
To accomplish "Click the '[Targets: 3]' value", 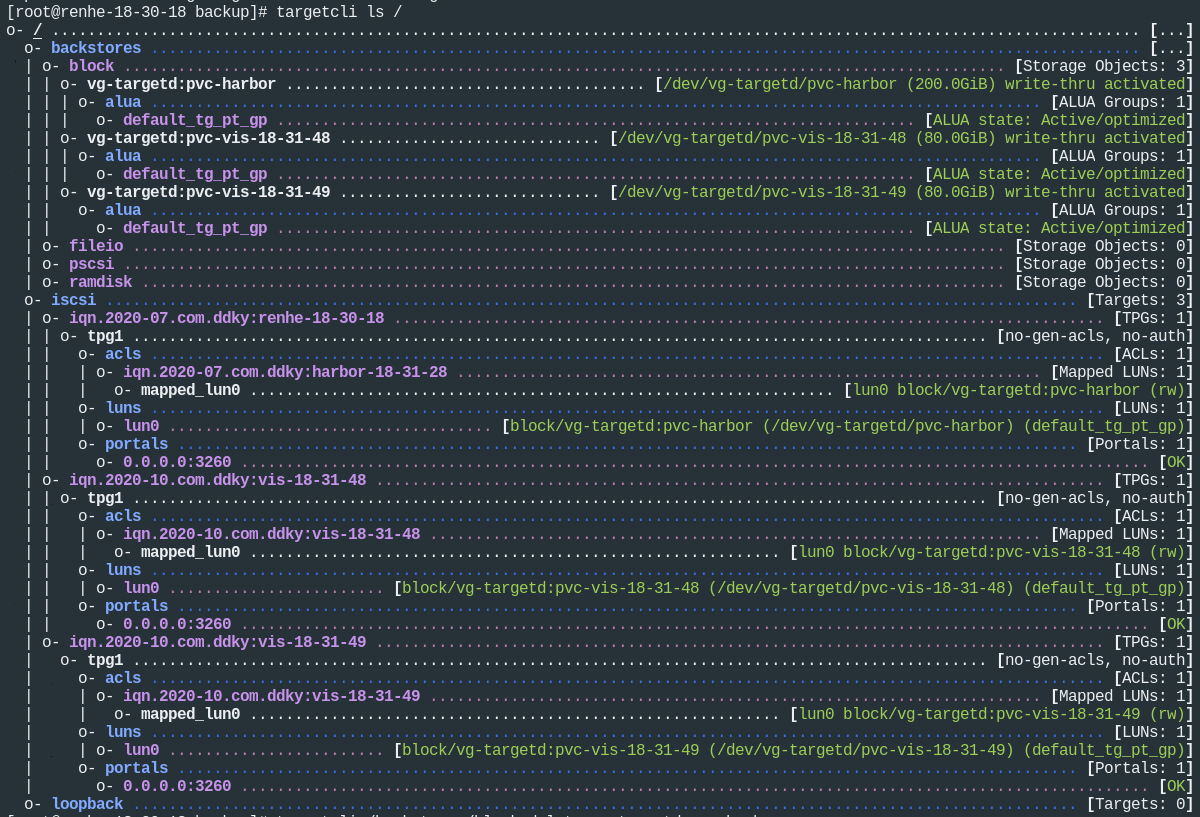I will point(1140,300).
